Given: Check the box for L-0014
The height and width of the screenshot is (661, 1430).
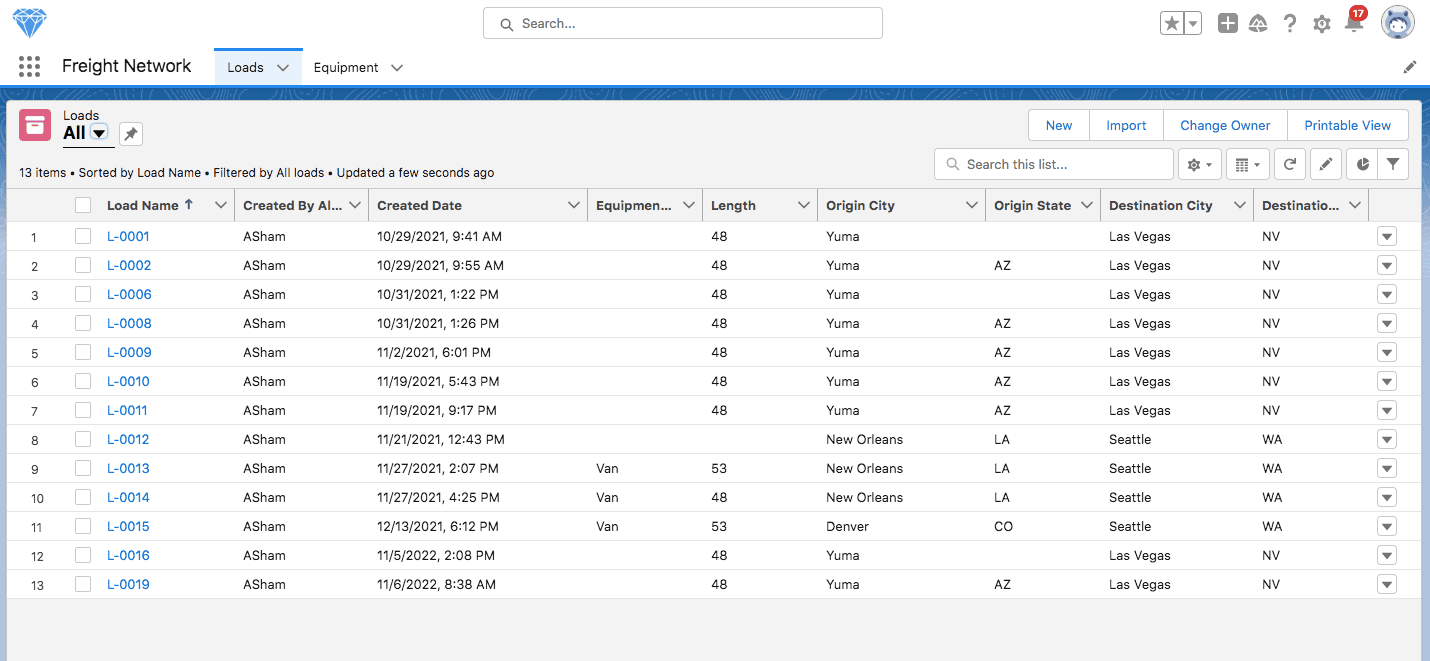Looking at the screenshot, I should (x=83, y=497).
